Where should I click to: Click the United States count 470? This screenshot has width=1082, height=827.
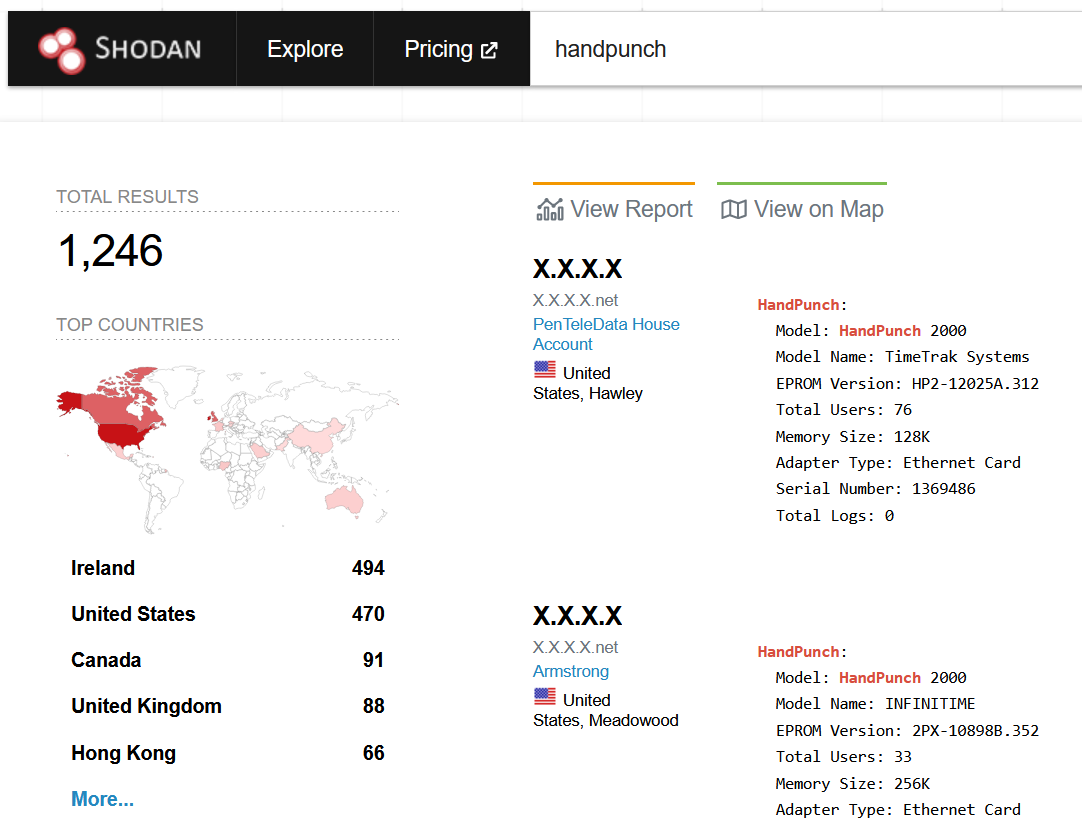coord(368,614)
